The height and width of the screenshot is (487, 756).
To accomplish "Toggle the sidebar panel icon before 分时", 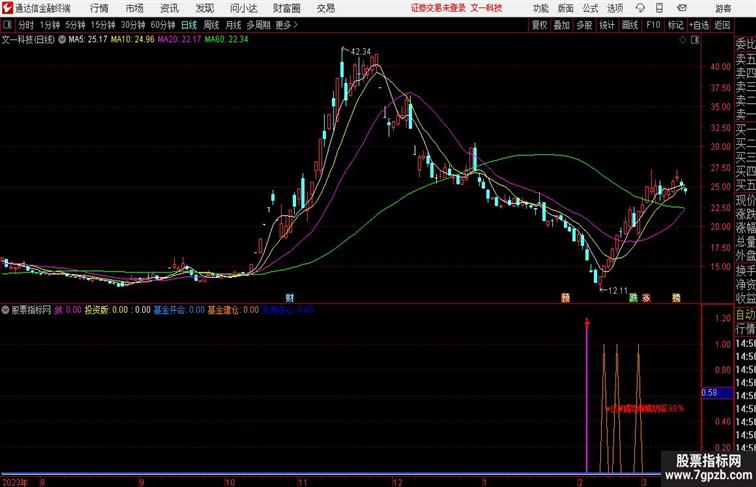I will click(x=7, y=25).
